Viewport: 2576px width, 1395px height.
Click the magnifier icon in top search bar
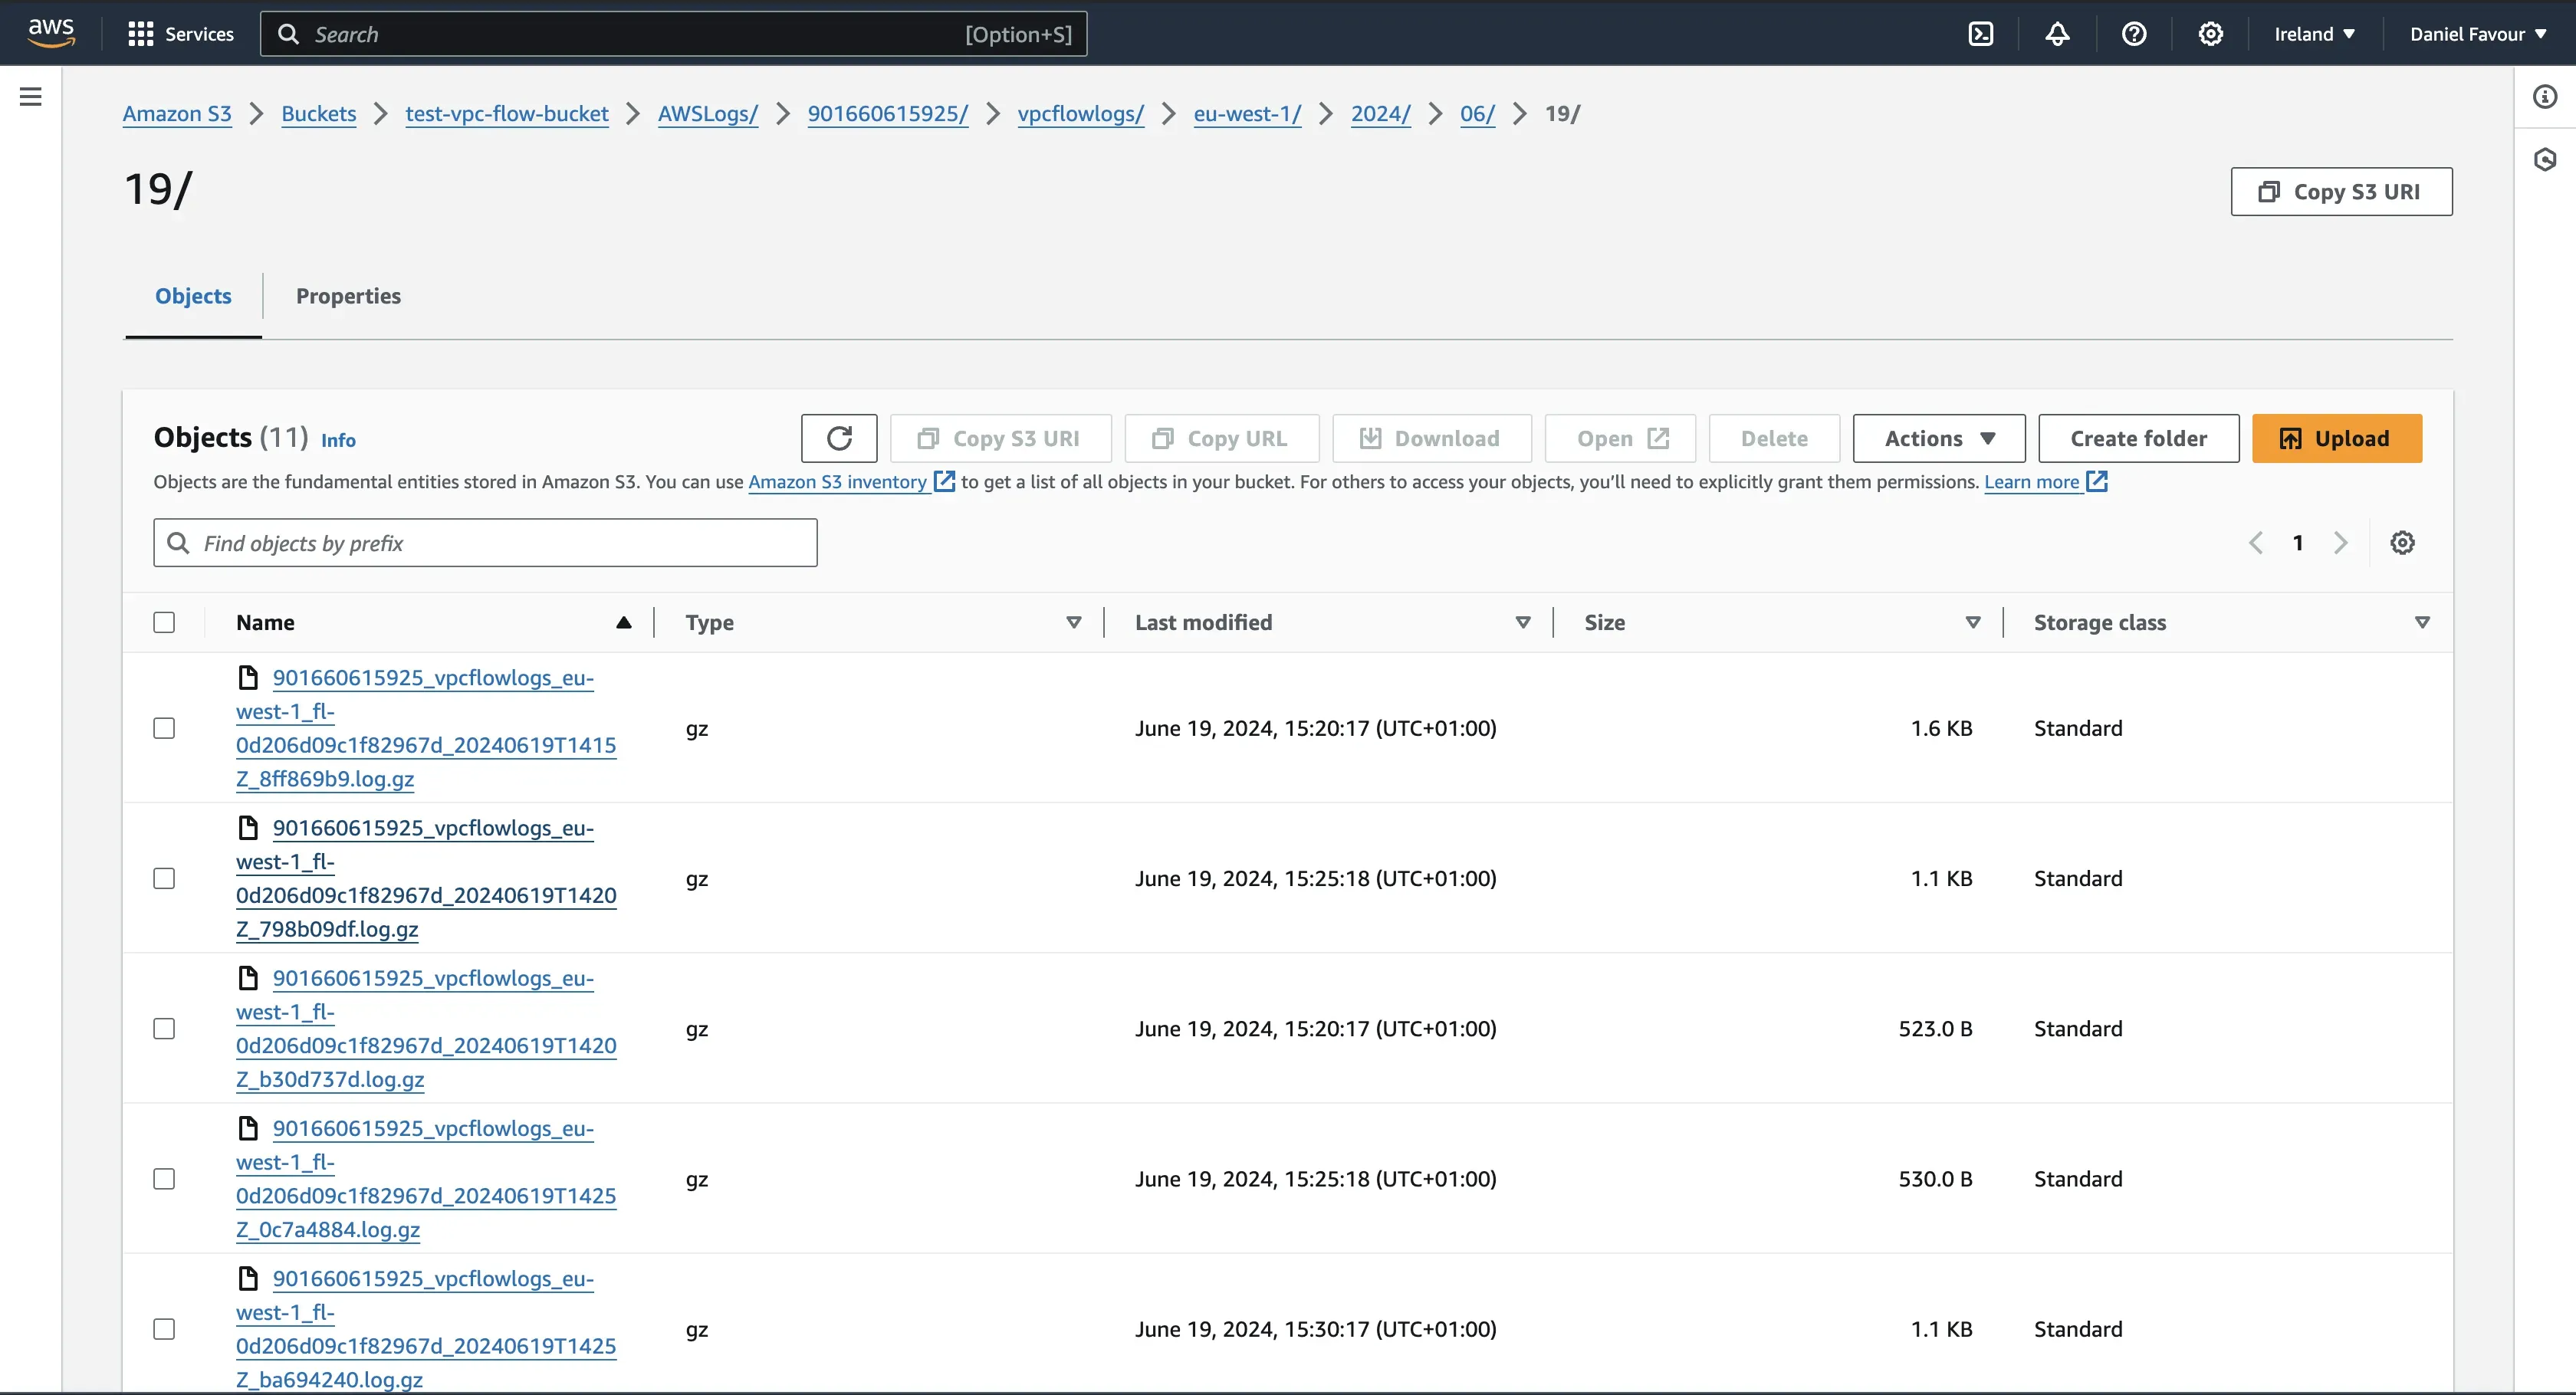click(288, 34)
